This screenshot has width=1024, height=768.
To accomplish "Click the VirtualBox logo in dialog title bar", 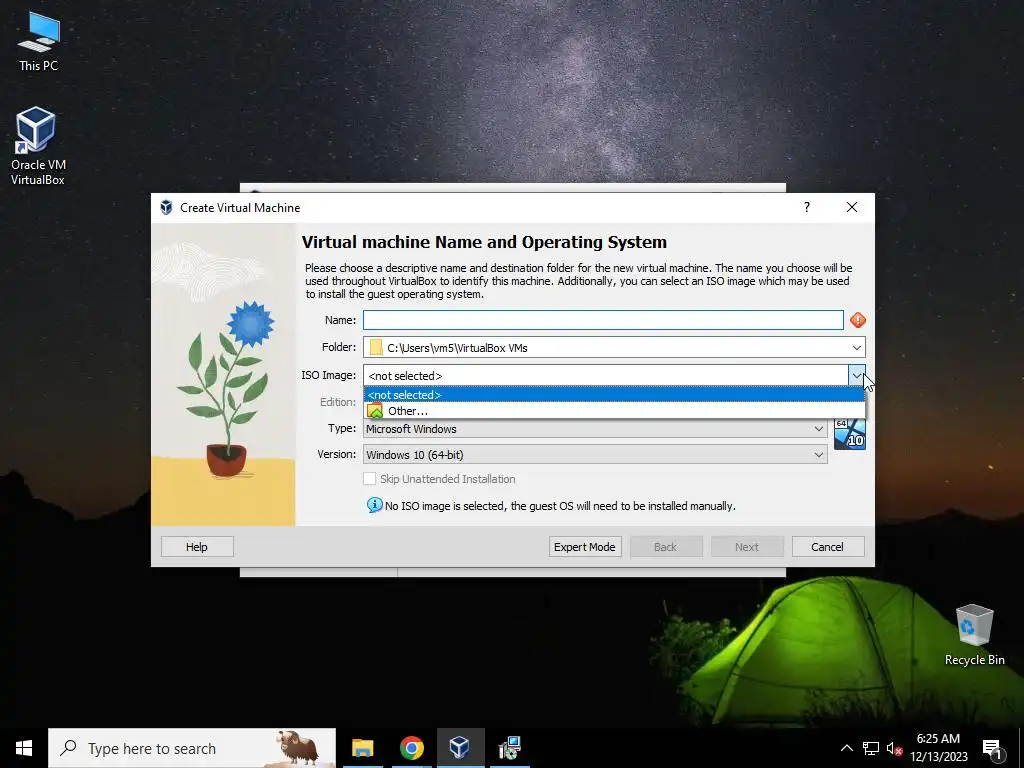I will [x=167, y=208].
